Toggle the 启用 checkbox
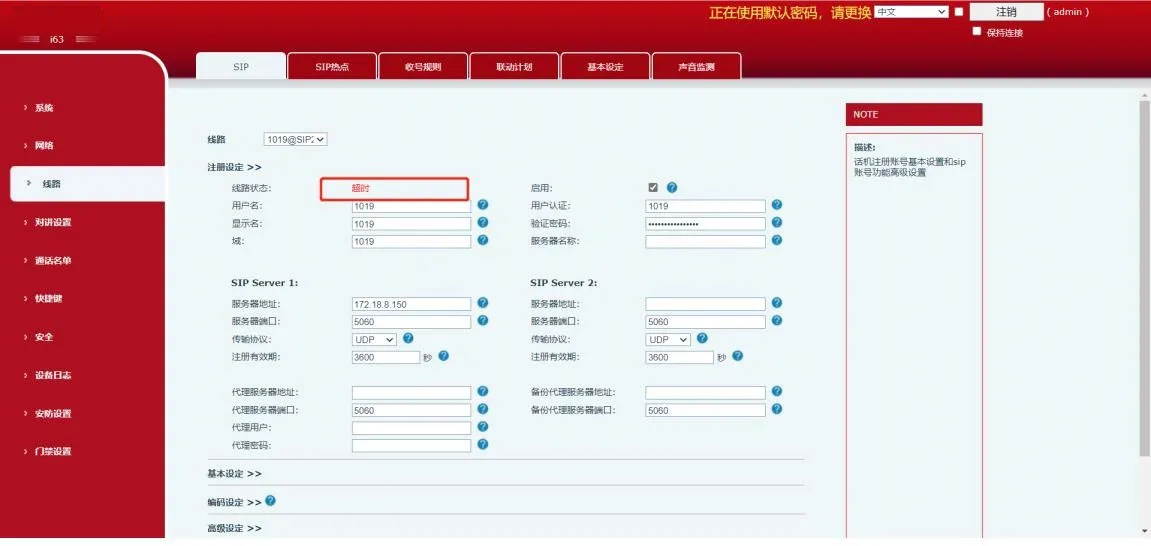Viewport: 1151px width, 546px height. click(653, 187)
